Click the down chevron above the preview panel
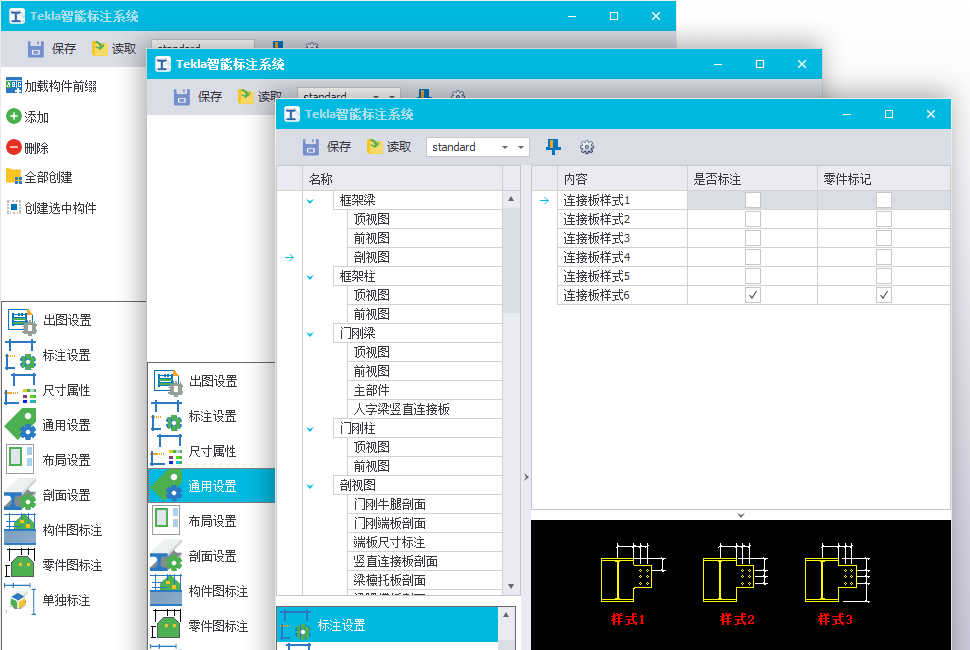Screen dimensions: 970x650 (740, 515)
